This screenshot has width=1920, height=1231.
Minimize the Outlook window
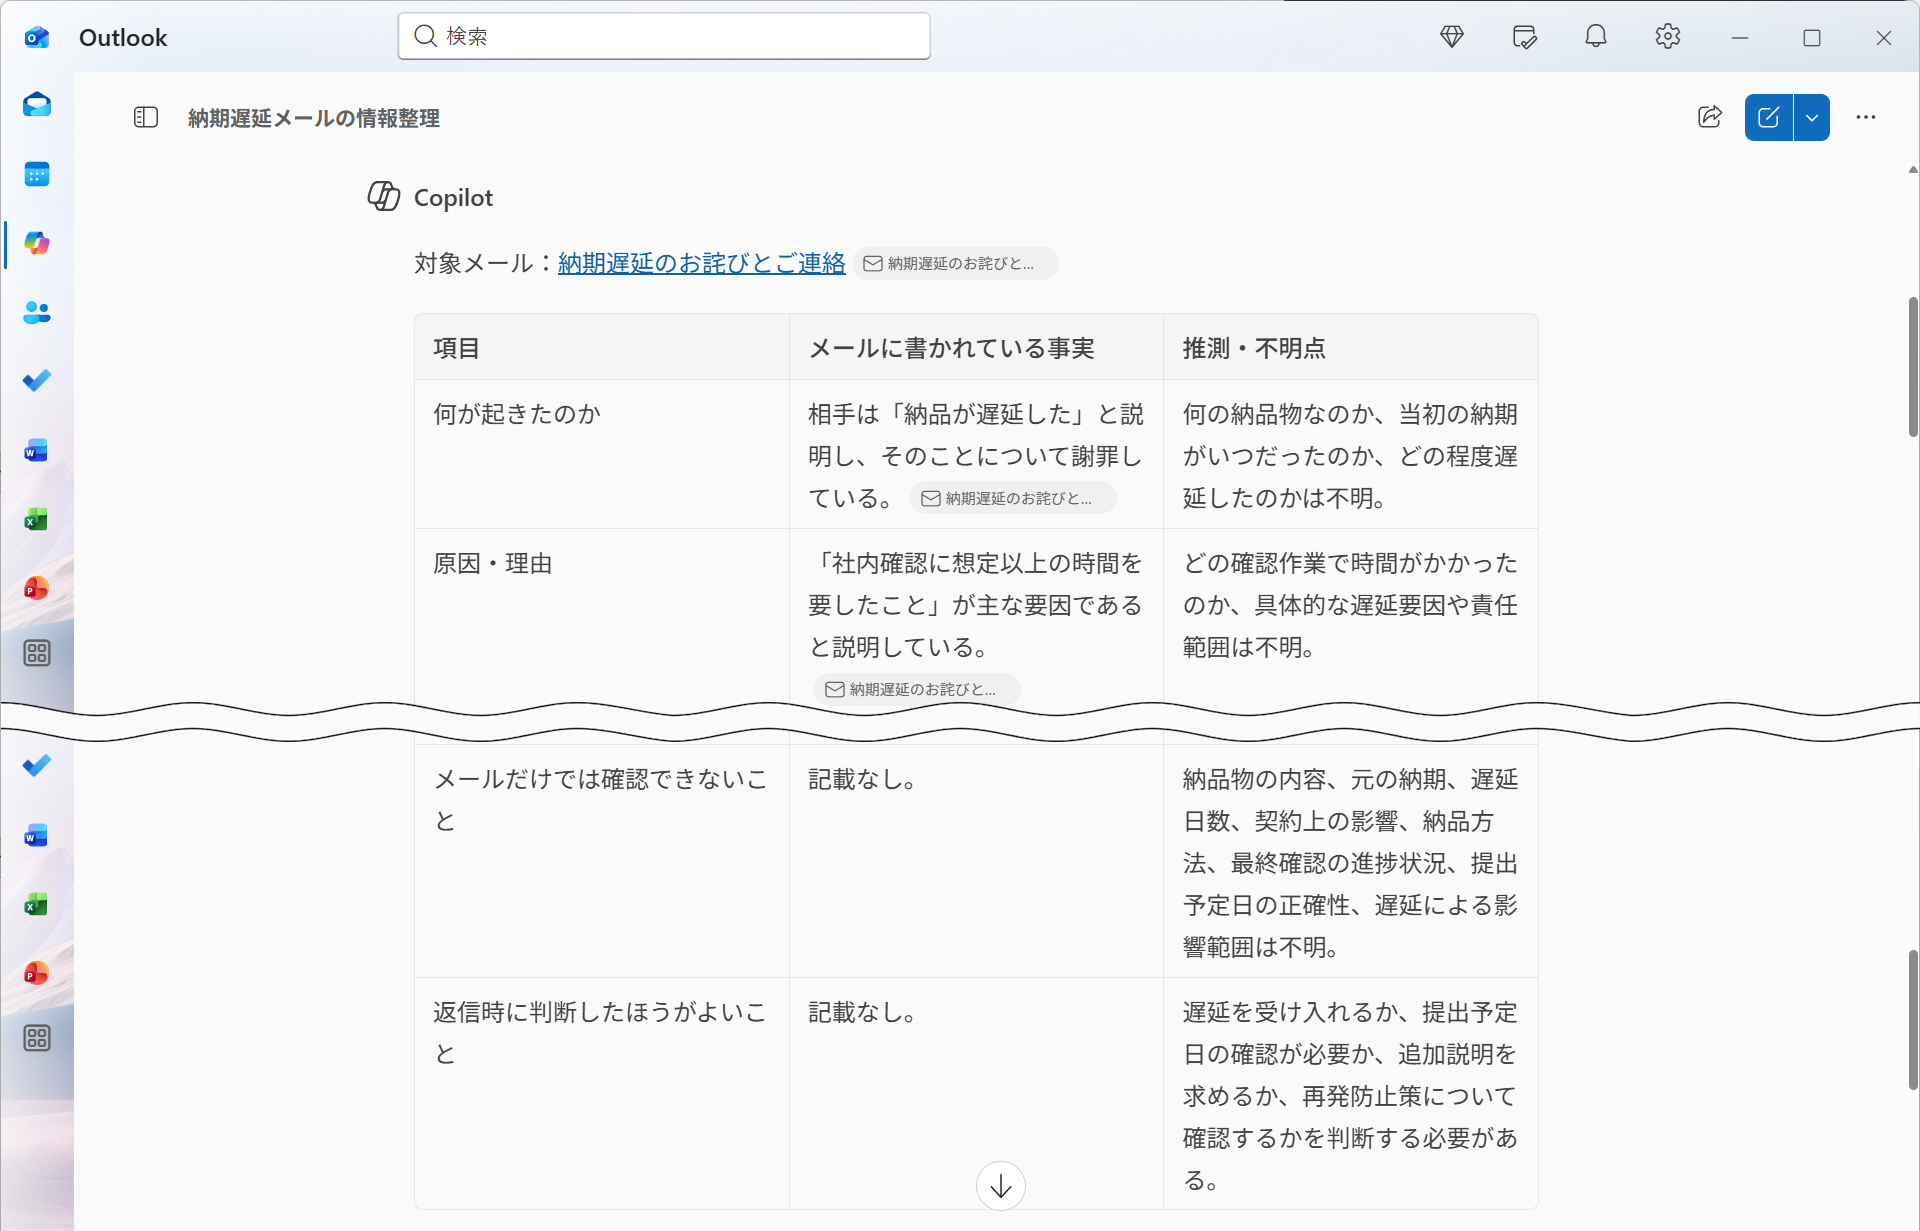point(1740,37)
